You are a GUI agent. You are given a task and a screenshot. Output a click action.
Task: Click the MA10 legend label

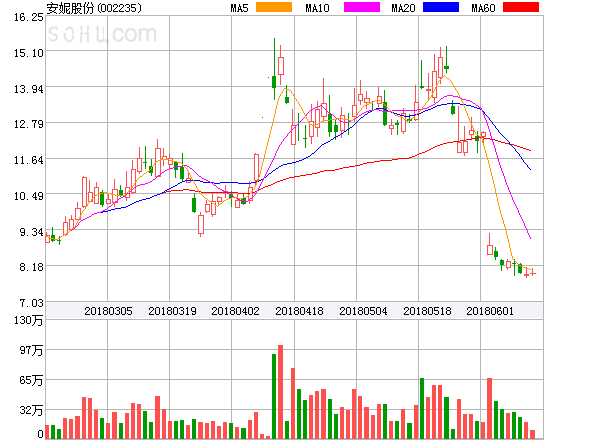[x=318, y=8]
